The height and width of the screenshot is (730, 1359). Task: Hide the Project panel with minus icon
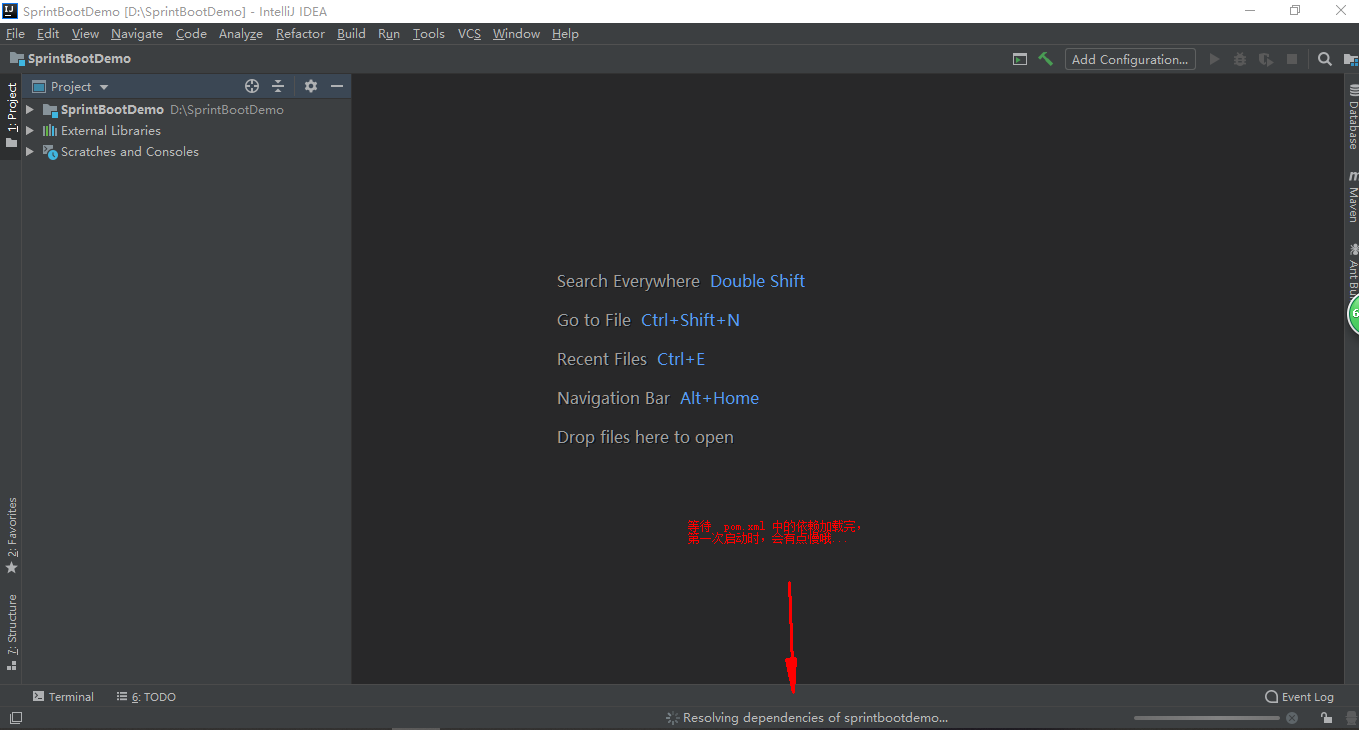tap(337, 86)
